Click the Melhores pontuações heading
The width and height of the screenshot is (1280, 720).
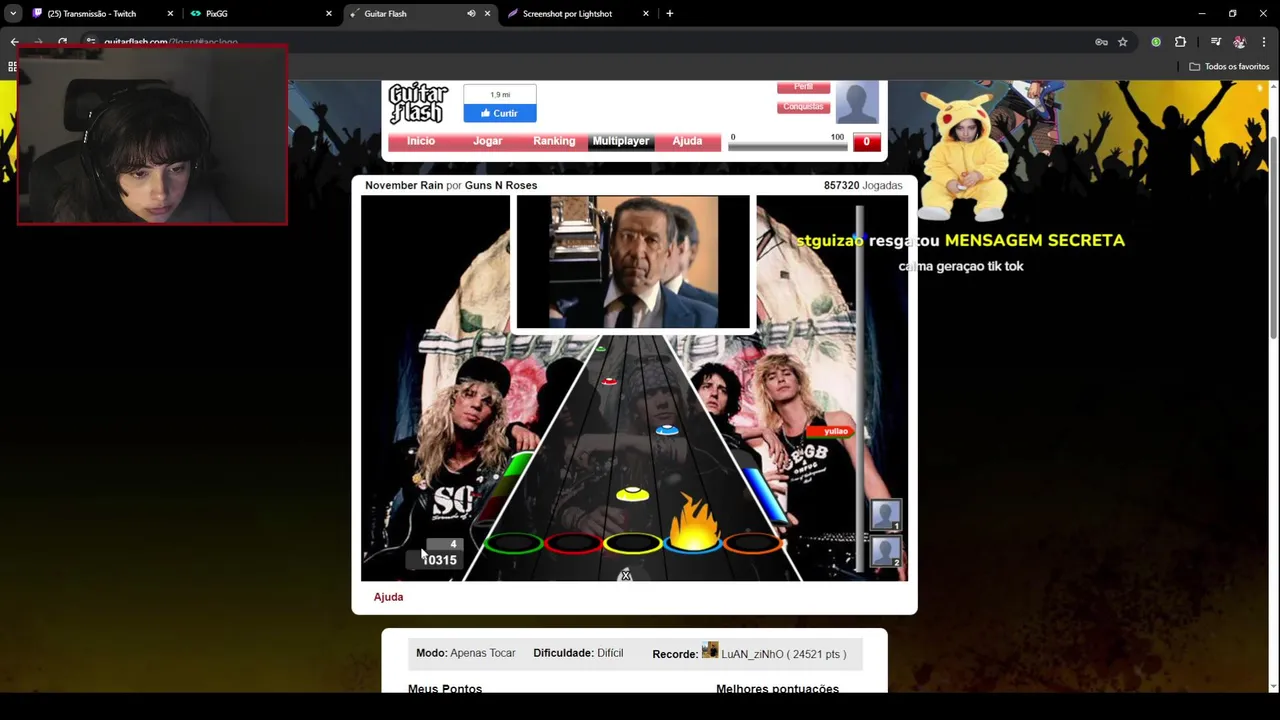click(x=777, y=688)
